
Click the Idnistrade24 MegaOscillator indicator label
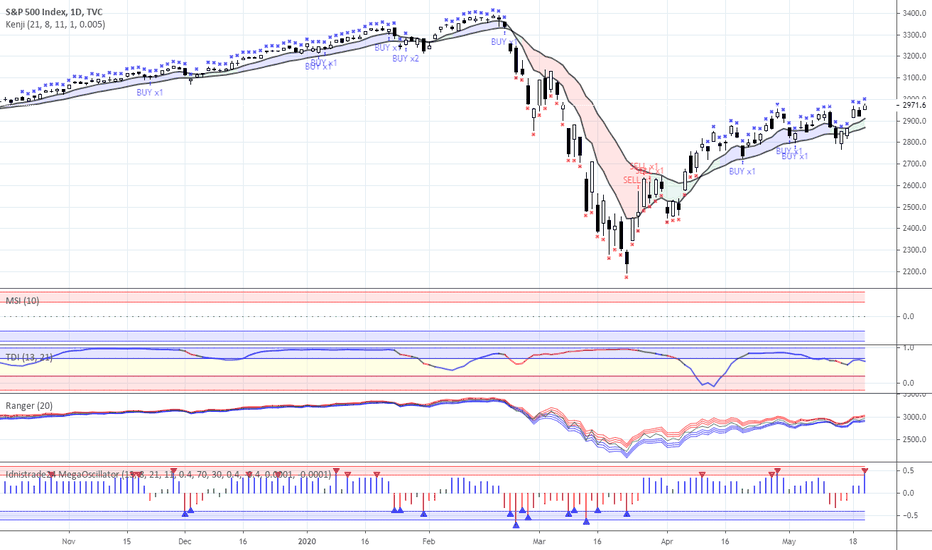[x=168, y=474]
